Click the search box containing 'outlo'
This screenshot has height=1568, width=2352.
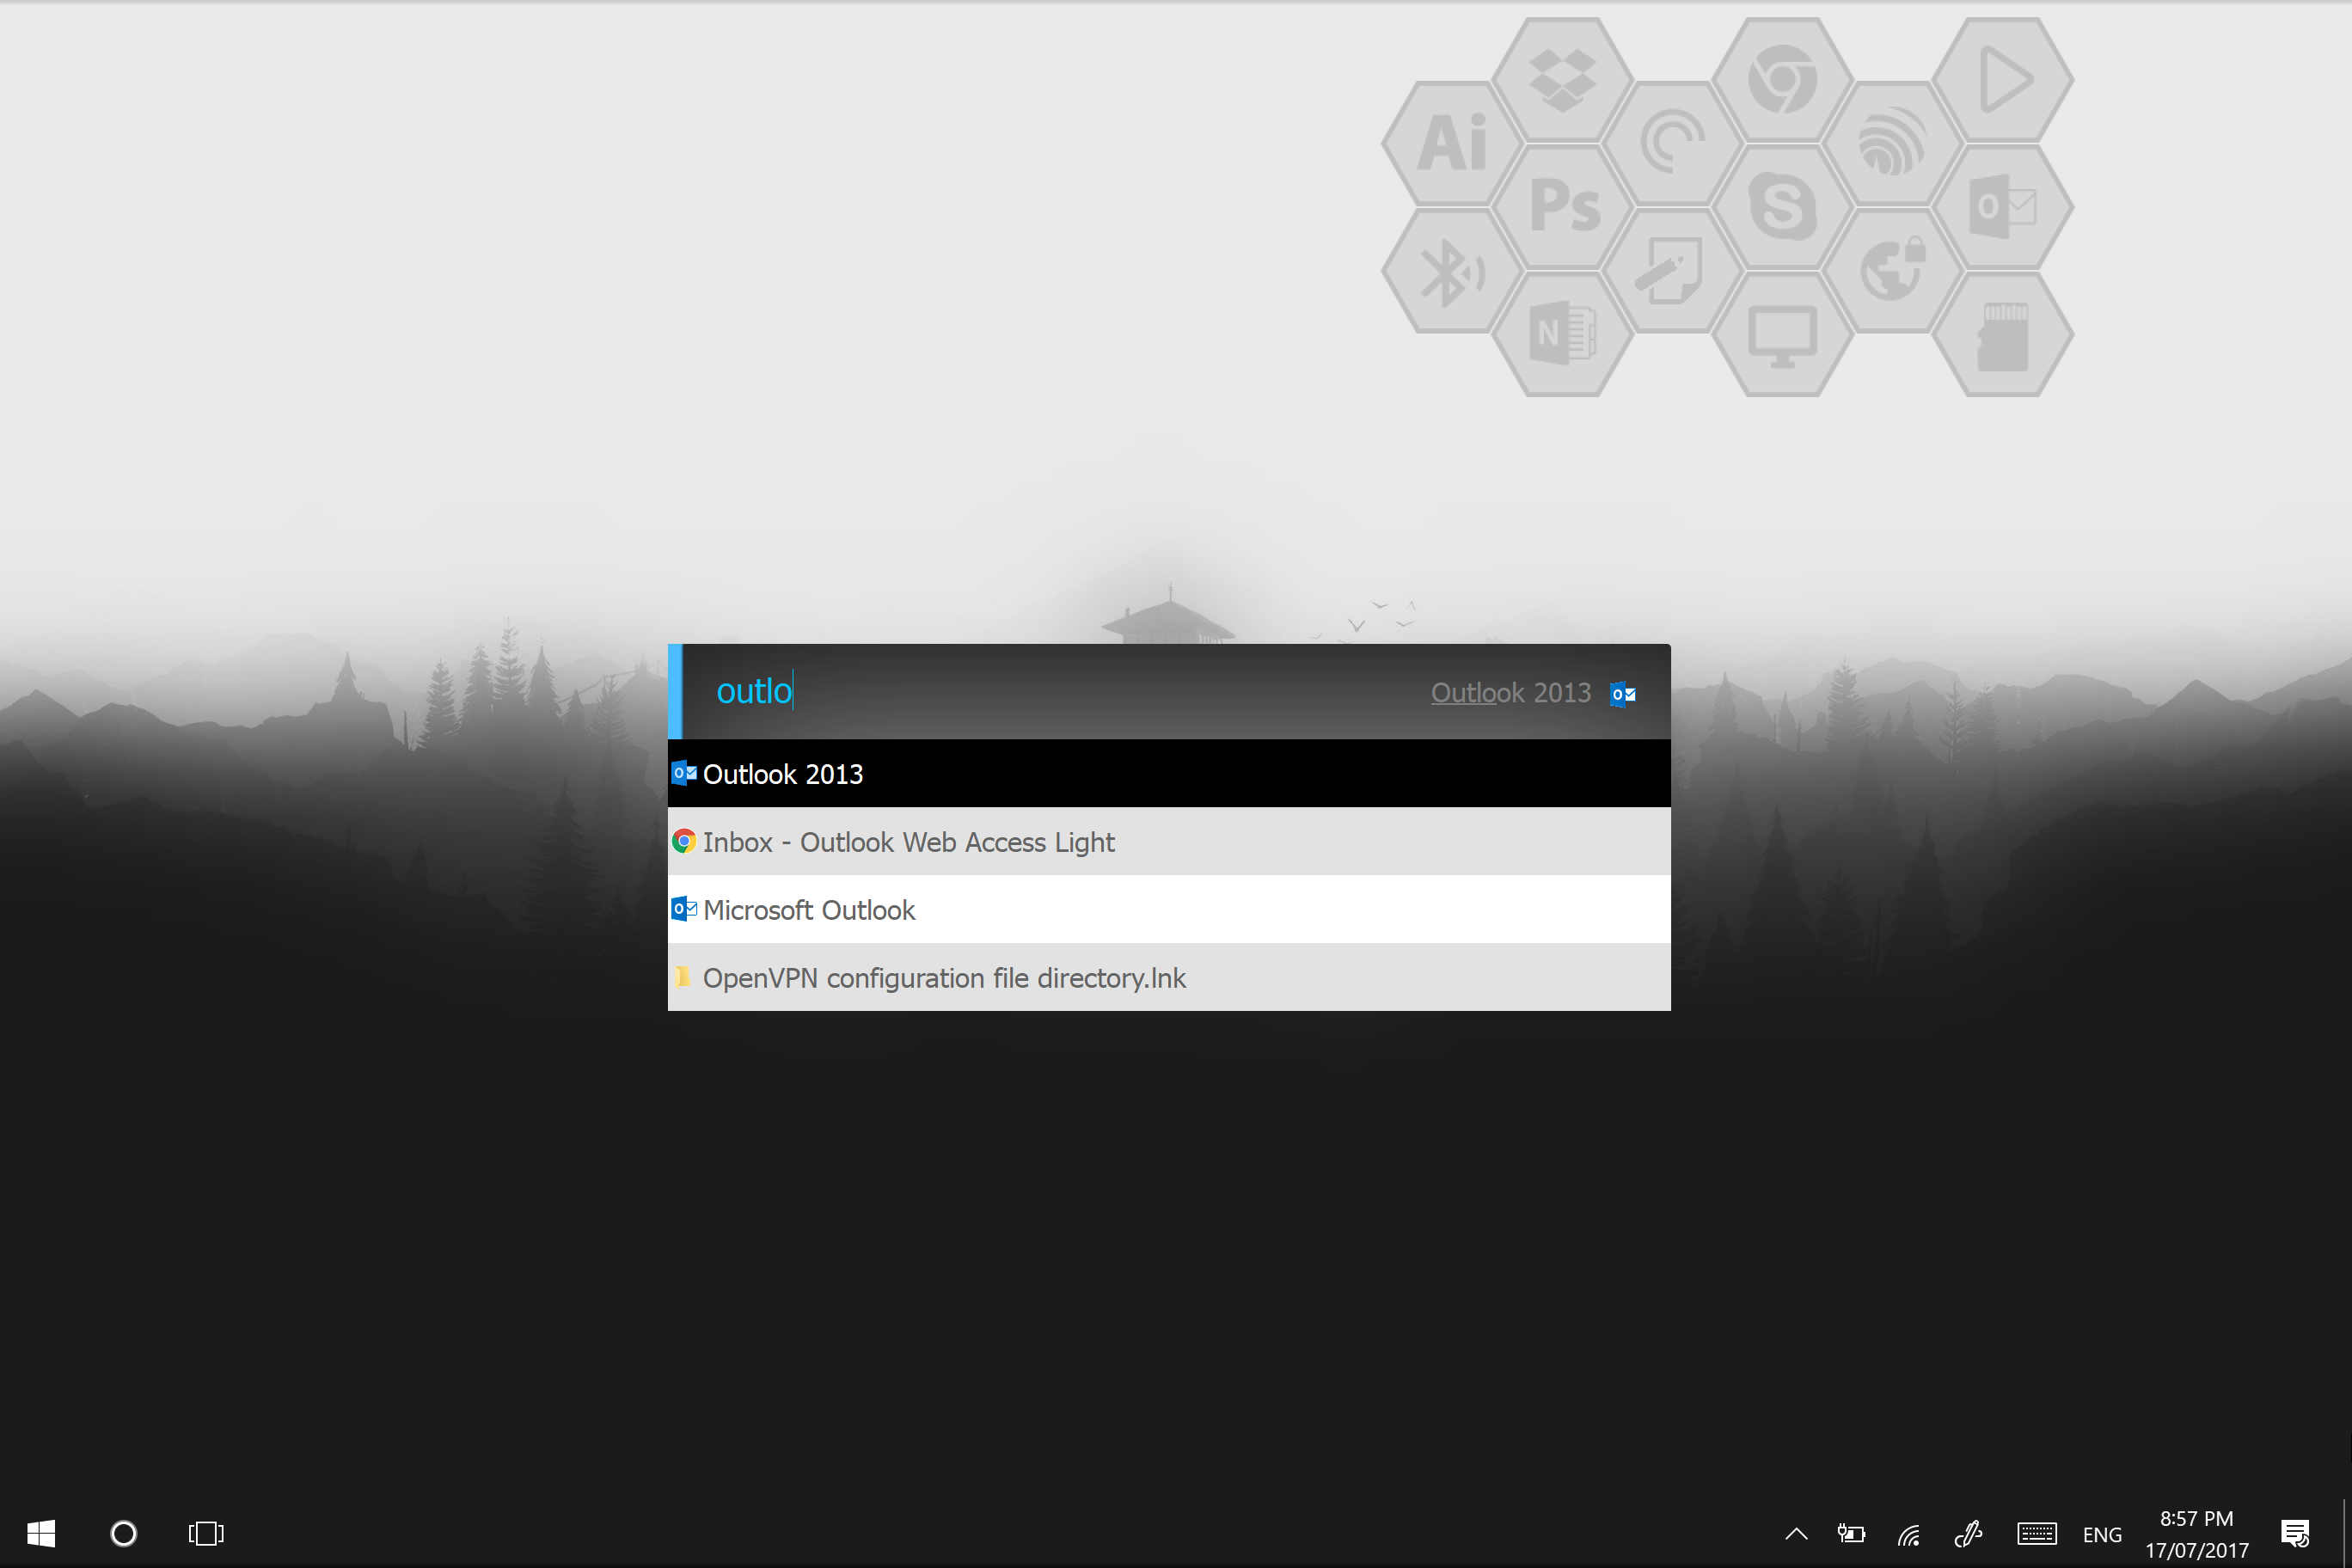pos(1000,692)
